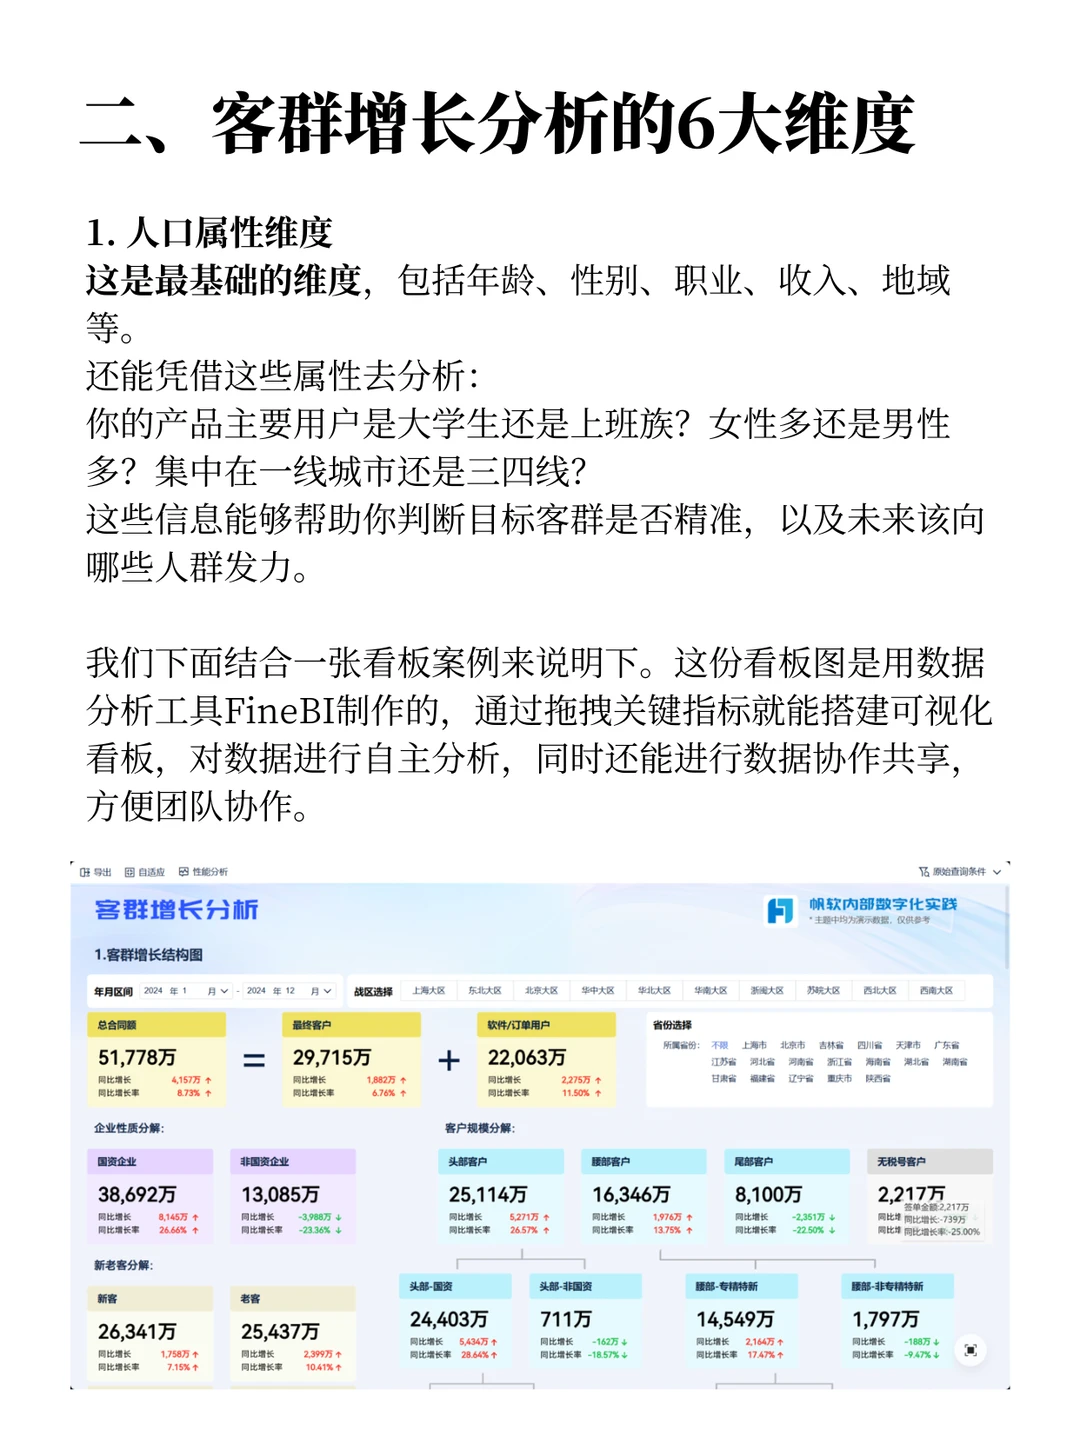Select the 河北省 province option

(762, 1062)
